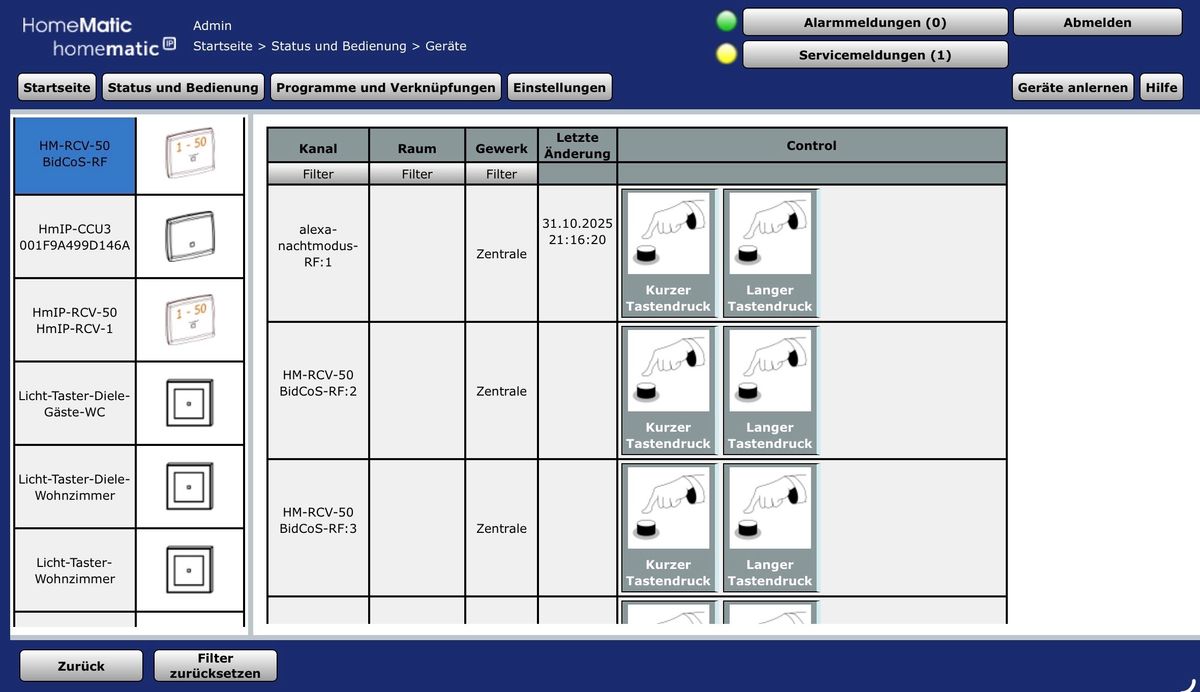Open Status und Bedienung menu
1200x692 pixels.
point(183,87)
